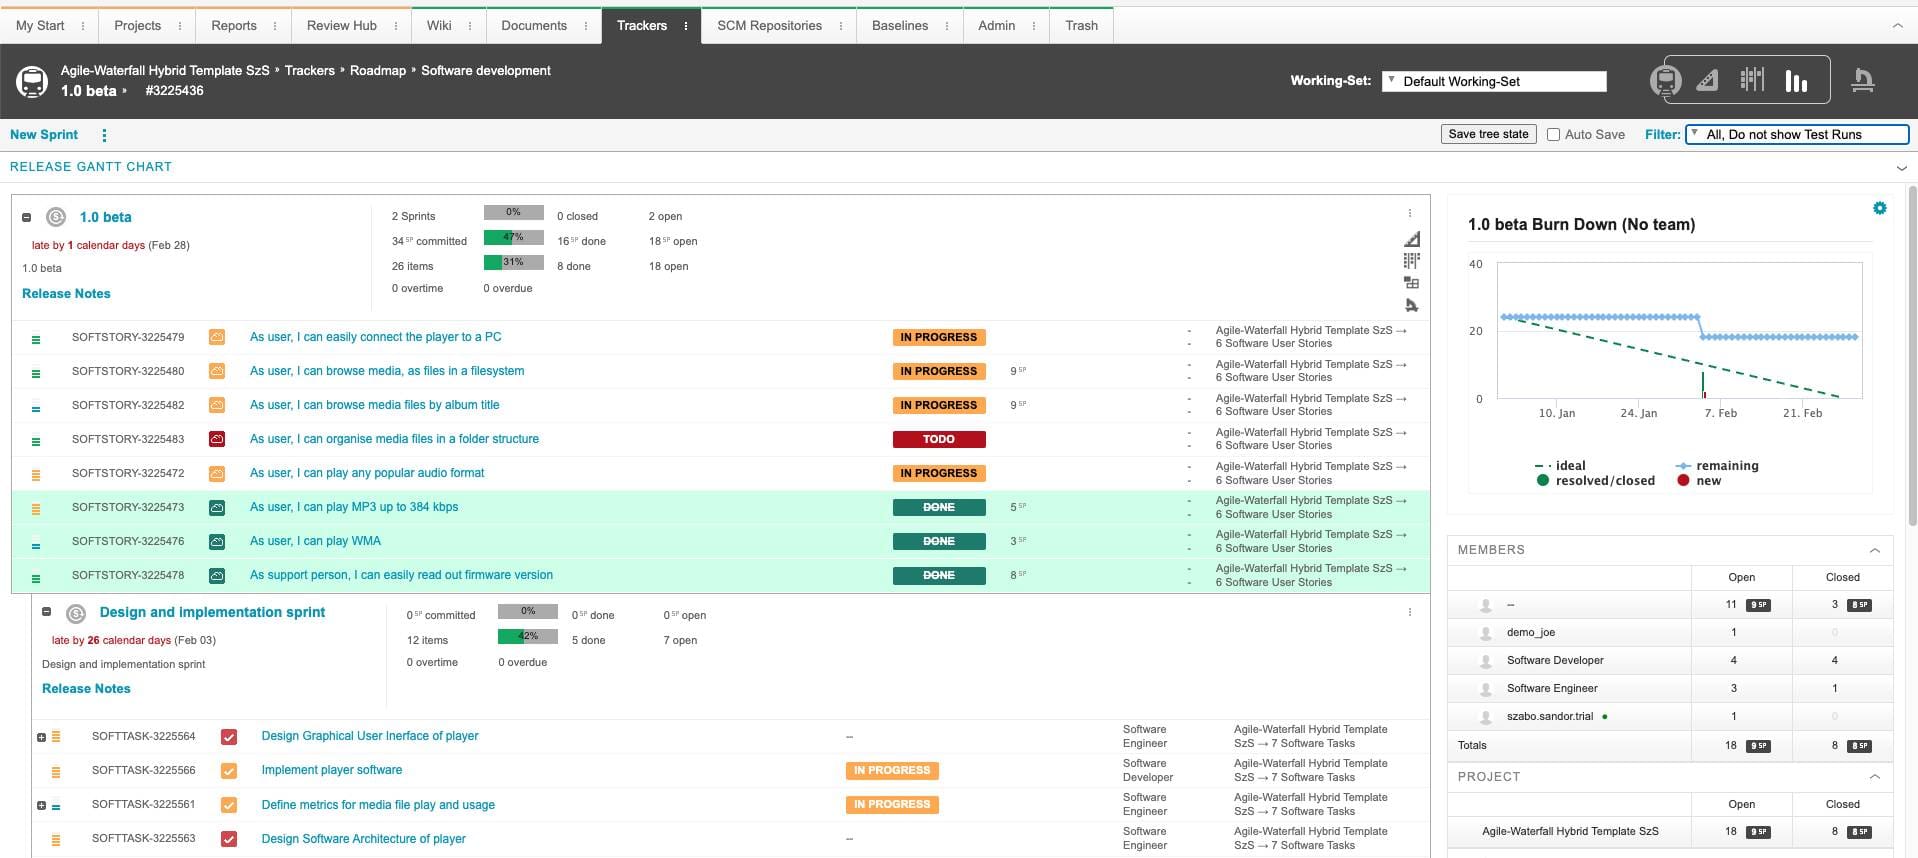Collapse the Project panel
This screenshot has width=1918, height=858.
1875,777
